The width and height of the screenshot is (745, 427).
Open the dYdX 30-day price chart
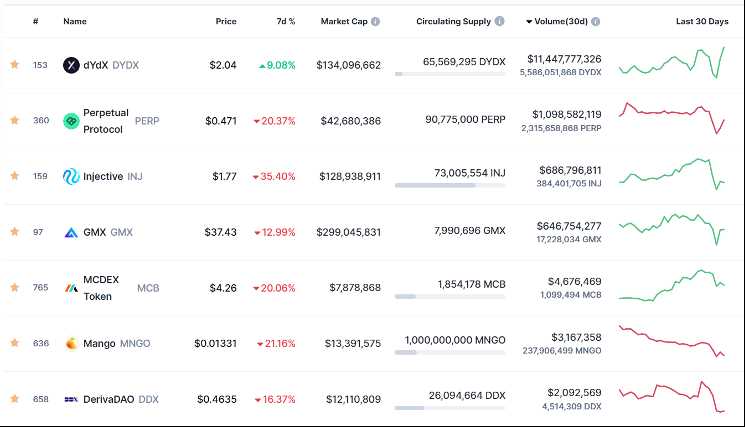pos(672,65)
